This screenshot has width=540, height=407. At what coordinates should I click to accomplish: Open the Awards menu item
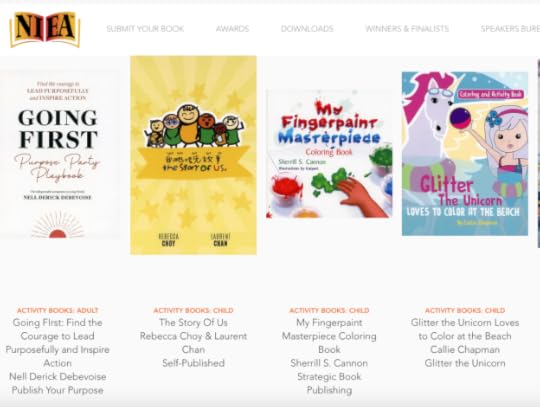pos(232,29)
